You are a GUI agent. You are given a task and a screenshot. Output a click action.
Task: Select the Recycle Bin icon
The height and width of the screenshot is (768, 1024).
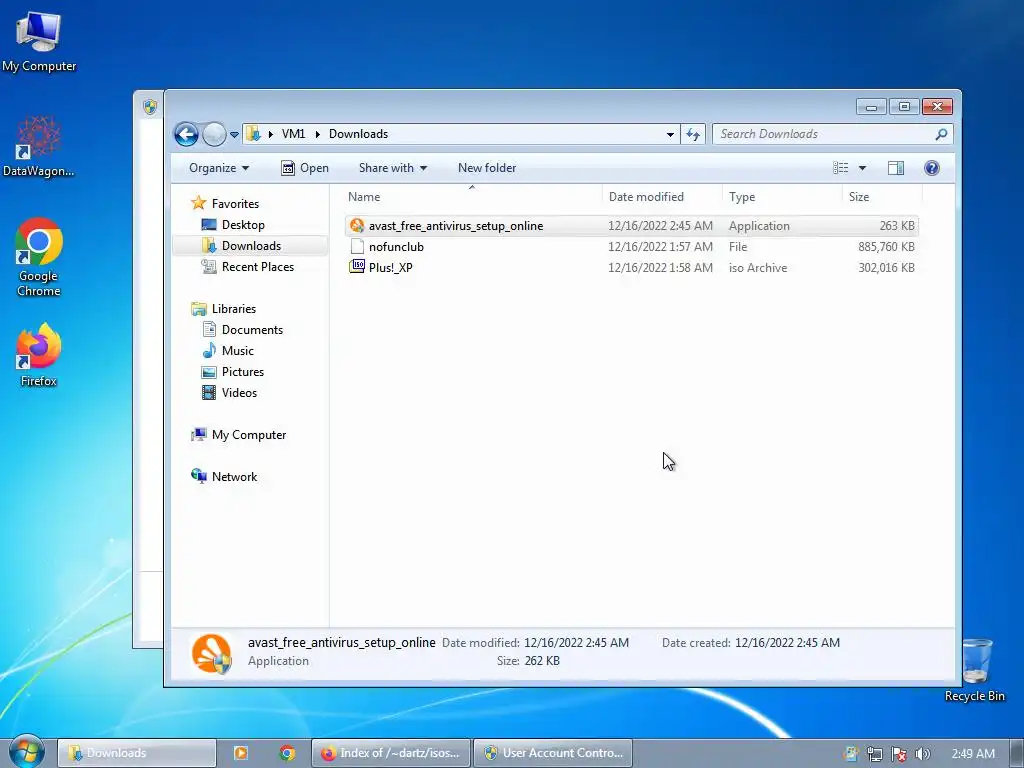point(974,669)
